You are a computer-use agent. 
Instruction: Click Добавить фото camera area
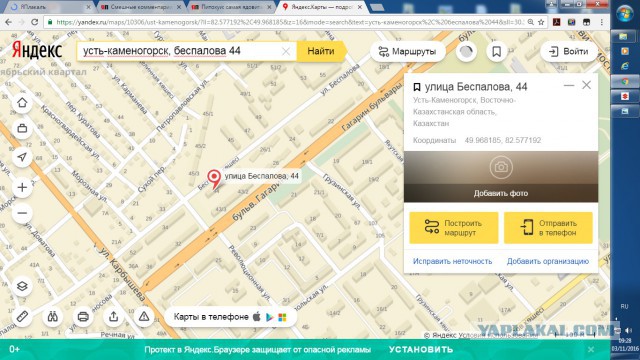click(501, 177)
